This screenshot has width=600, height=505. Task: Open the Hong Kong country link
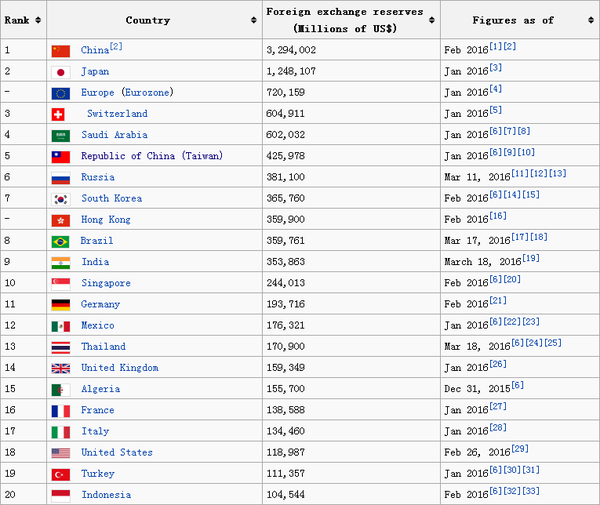tap(106, 220)
